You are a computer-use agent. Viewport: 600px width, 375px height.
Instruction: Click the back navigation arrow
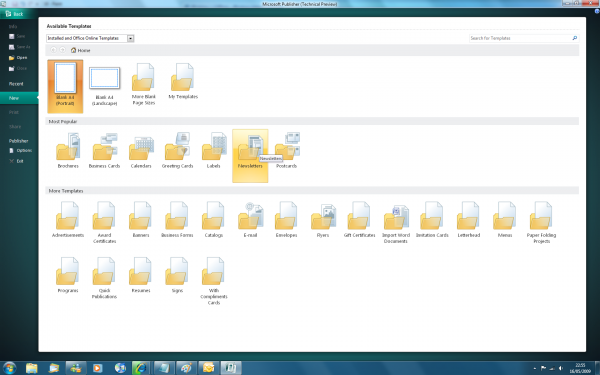pos(54,50)
